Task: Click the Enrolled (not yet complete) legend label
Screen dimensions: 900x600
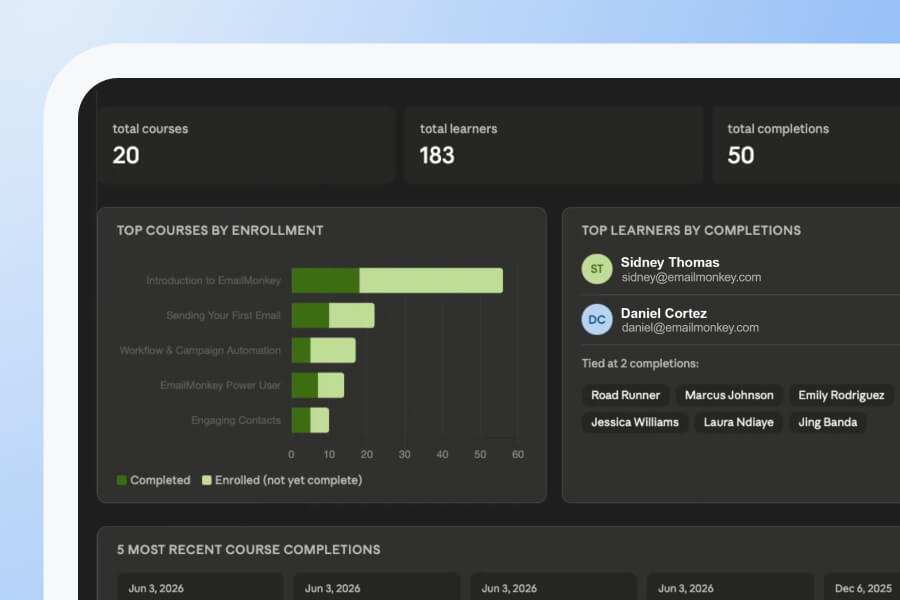Action: pos(289,480)
